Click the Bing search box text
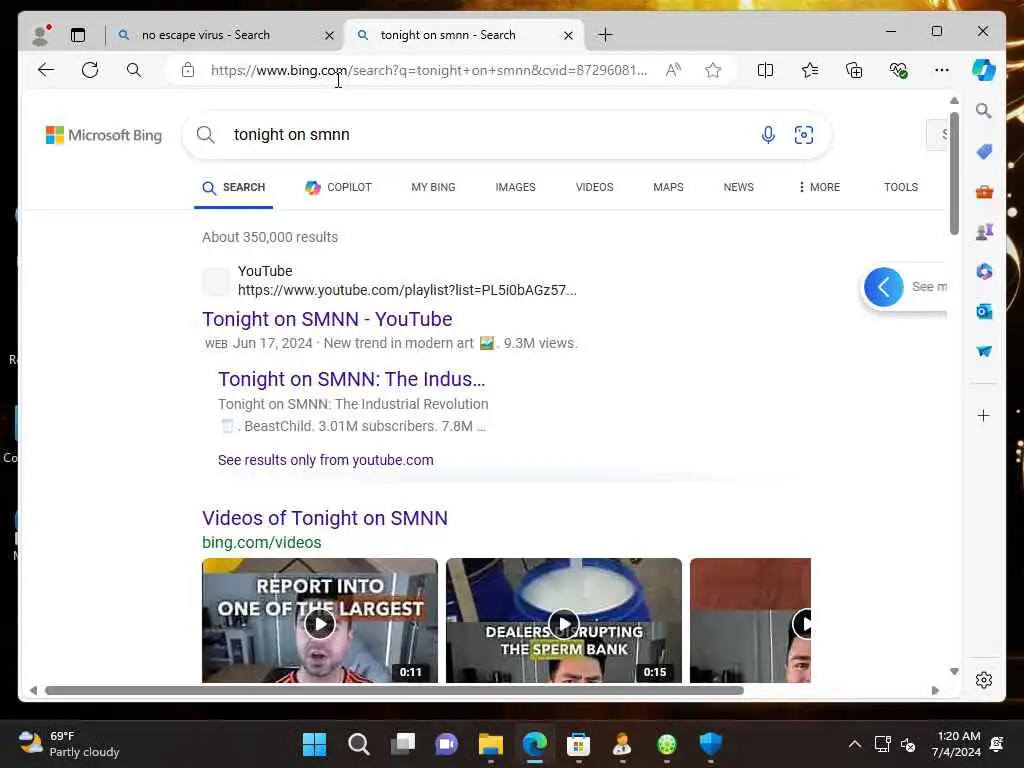 click(292, 135)
